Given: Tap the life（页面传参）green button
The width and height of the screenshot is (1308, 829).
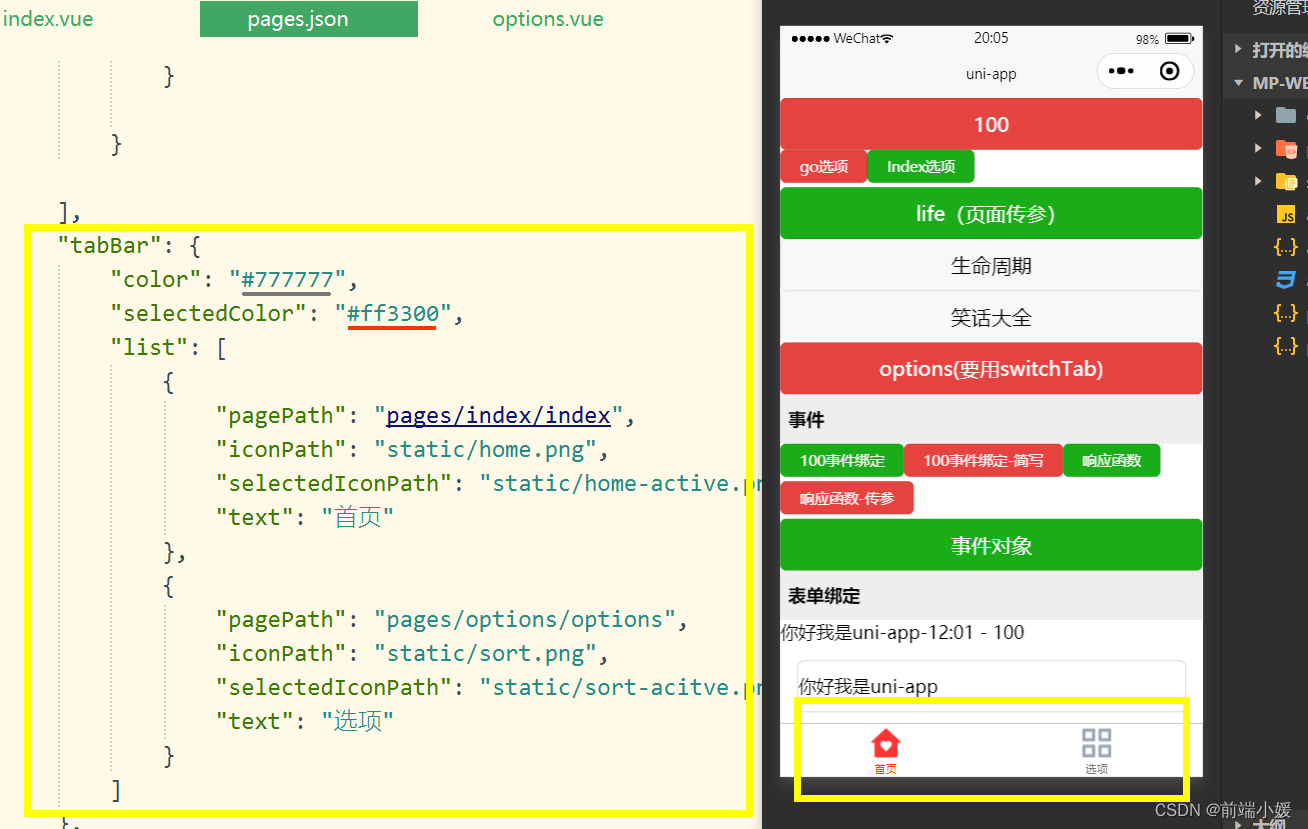Looking at the screenshot, I should (991, 213).
